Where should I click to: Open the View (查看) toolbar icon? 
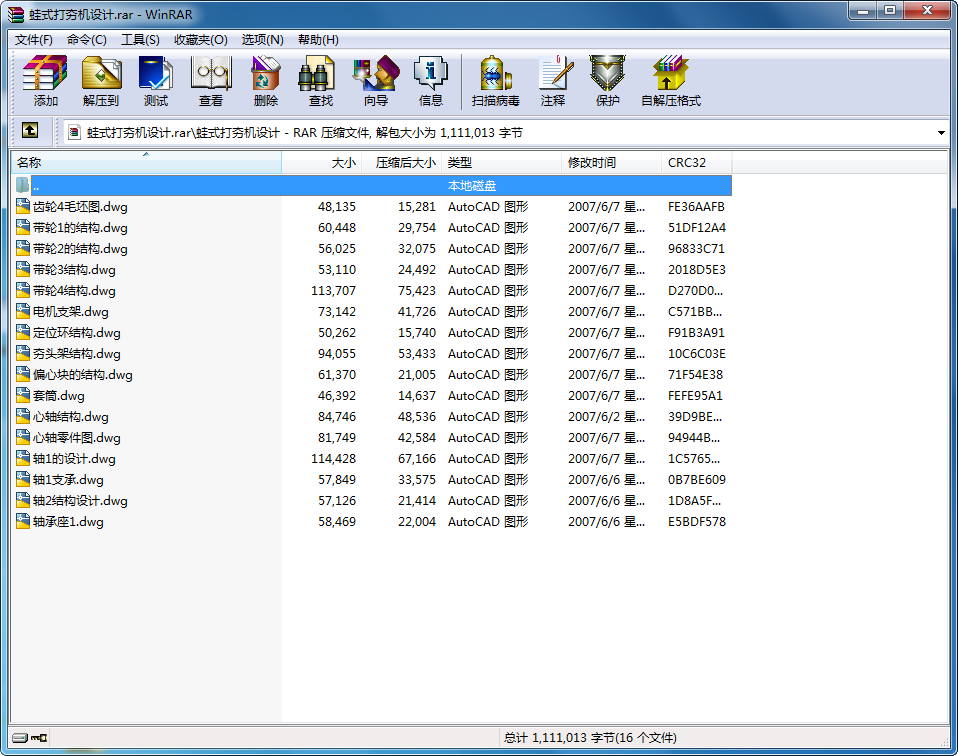click(x=210, y=81)
